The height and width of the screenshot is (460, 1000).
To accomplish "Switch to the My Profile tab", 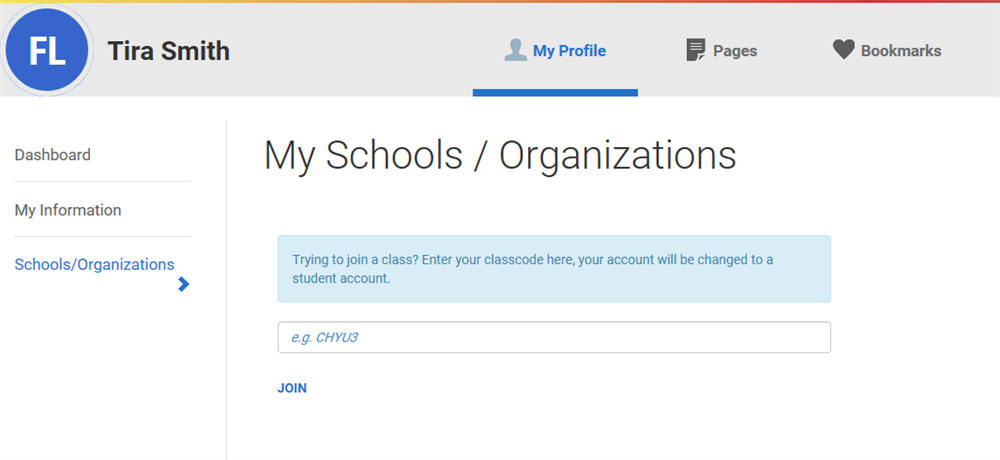I will point(555,50).
